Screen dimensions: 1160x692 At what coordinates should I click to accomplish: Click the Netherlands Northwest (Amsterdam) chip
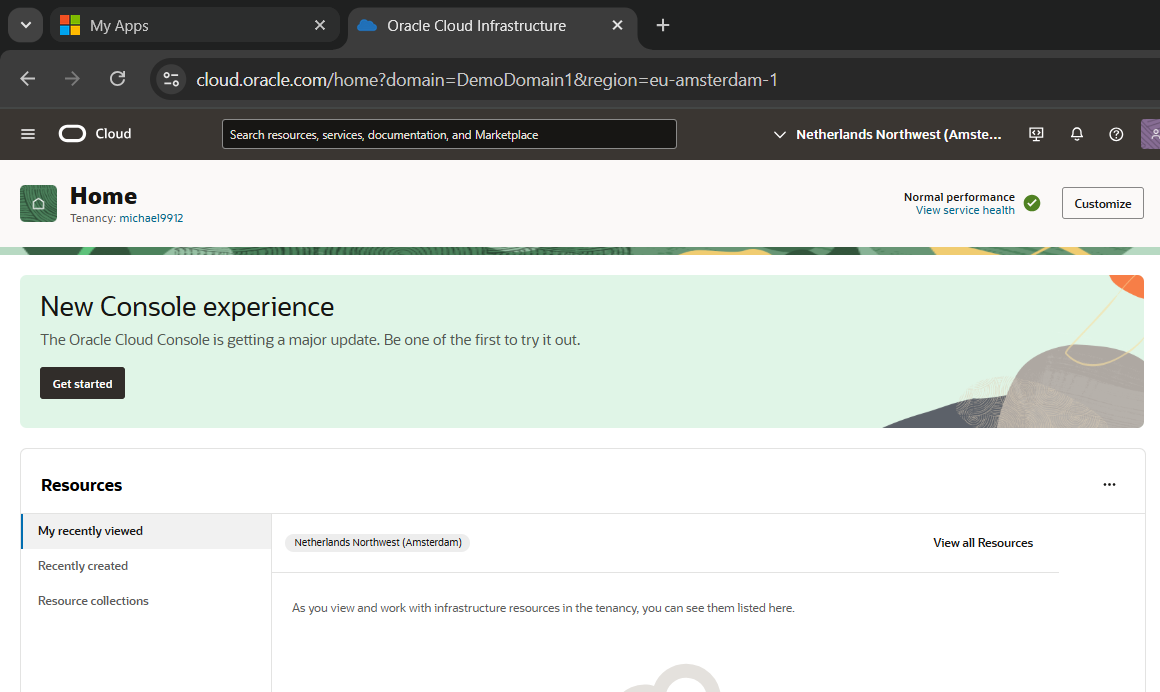(377, 542)
